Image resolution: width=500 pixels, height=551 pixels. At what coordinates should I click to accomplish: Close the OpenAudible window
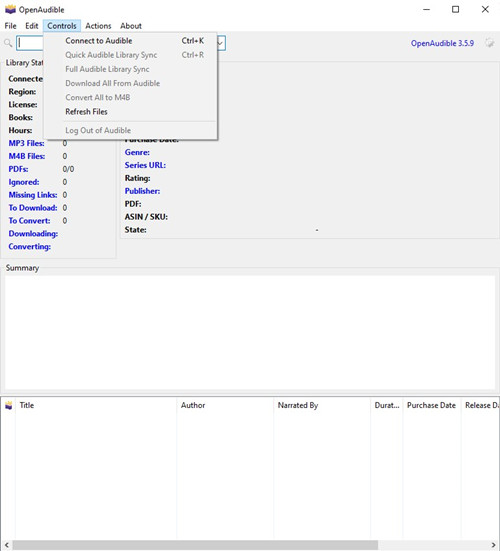[x=485, y=9]
